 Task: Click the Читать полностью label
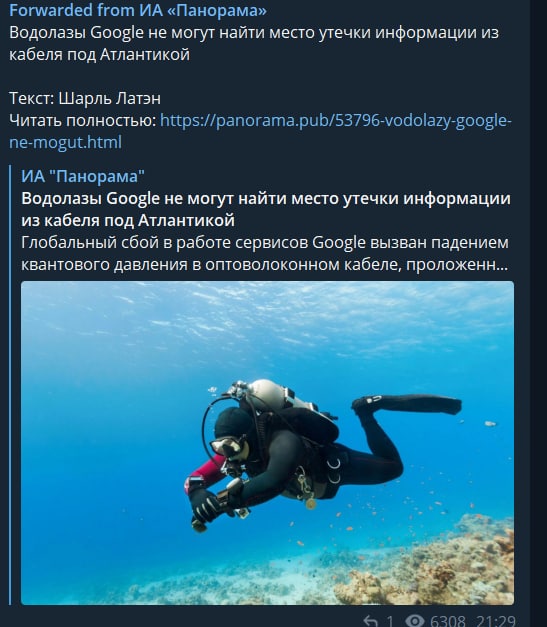click(x=82, y=120)
